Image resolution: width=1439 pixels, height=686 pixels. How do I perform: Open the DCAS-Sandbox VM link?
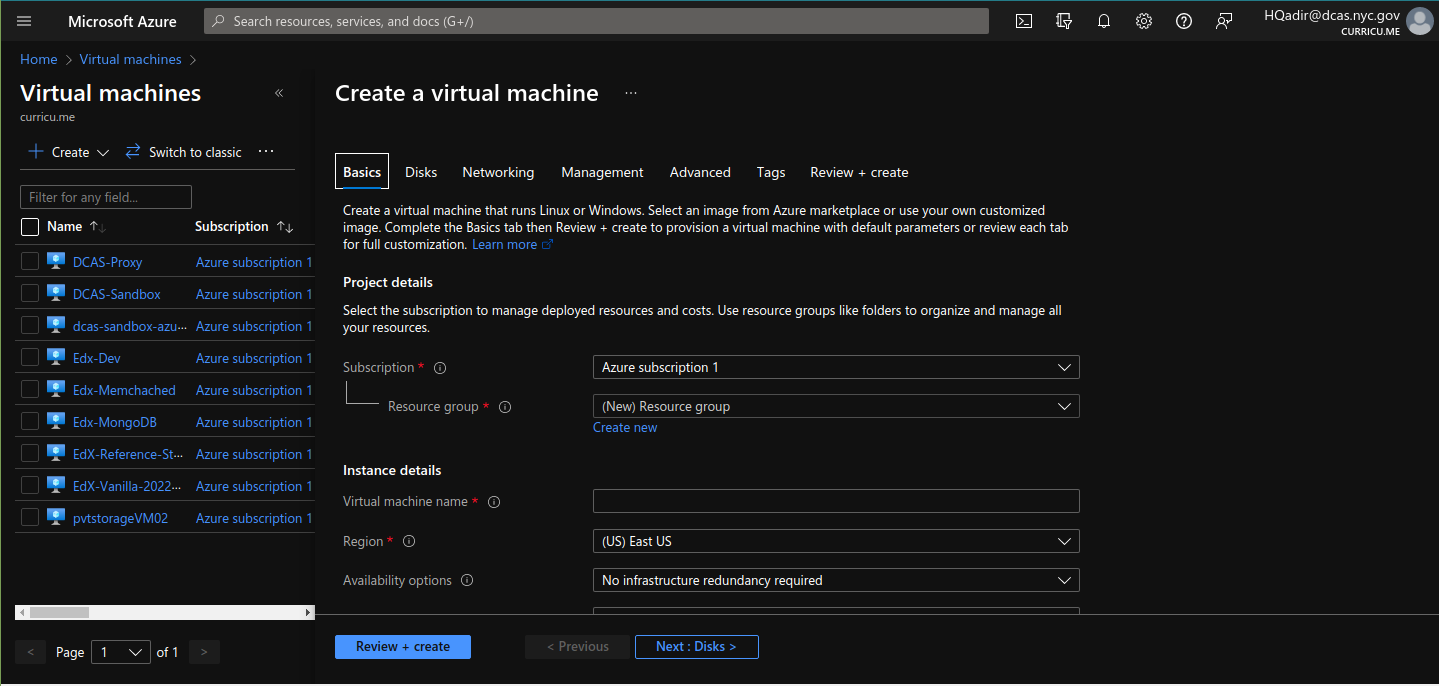point(117,294)
